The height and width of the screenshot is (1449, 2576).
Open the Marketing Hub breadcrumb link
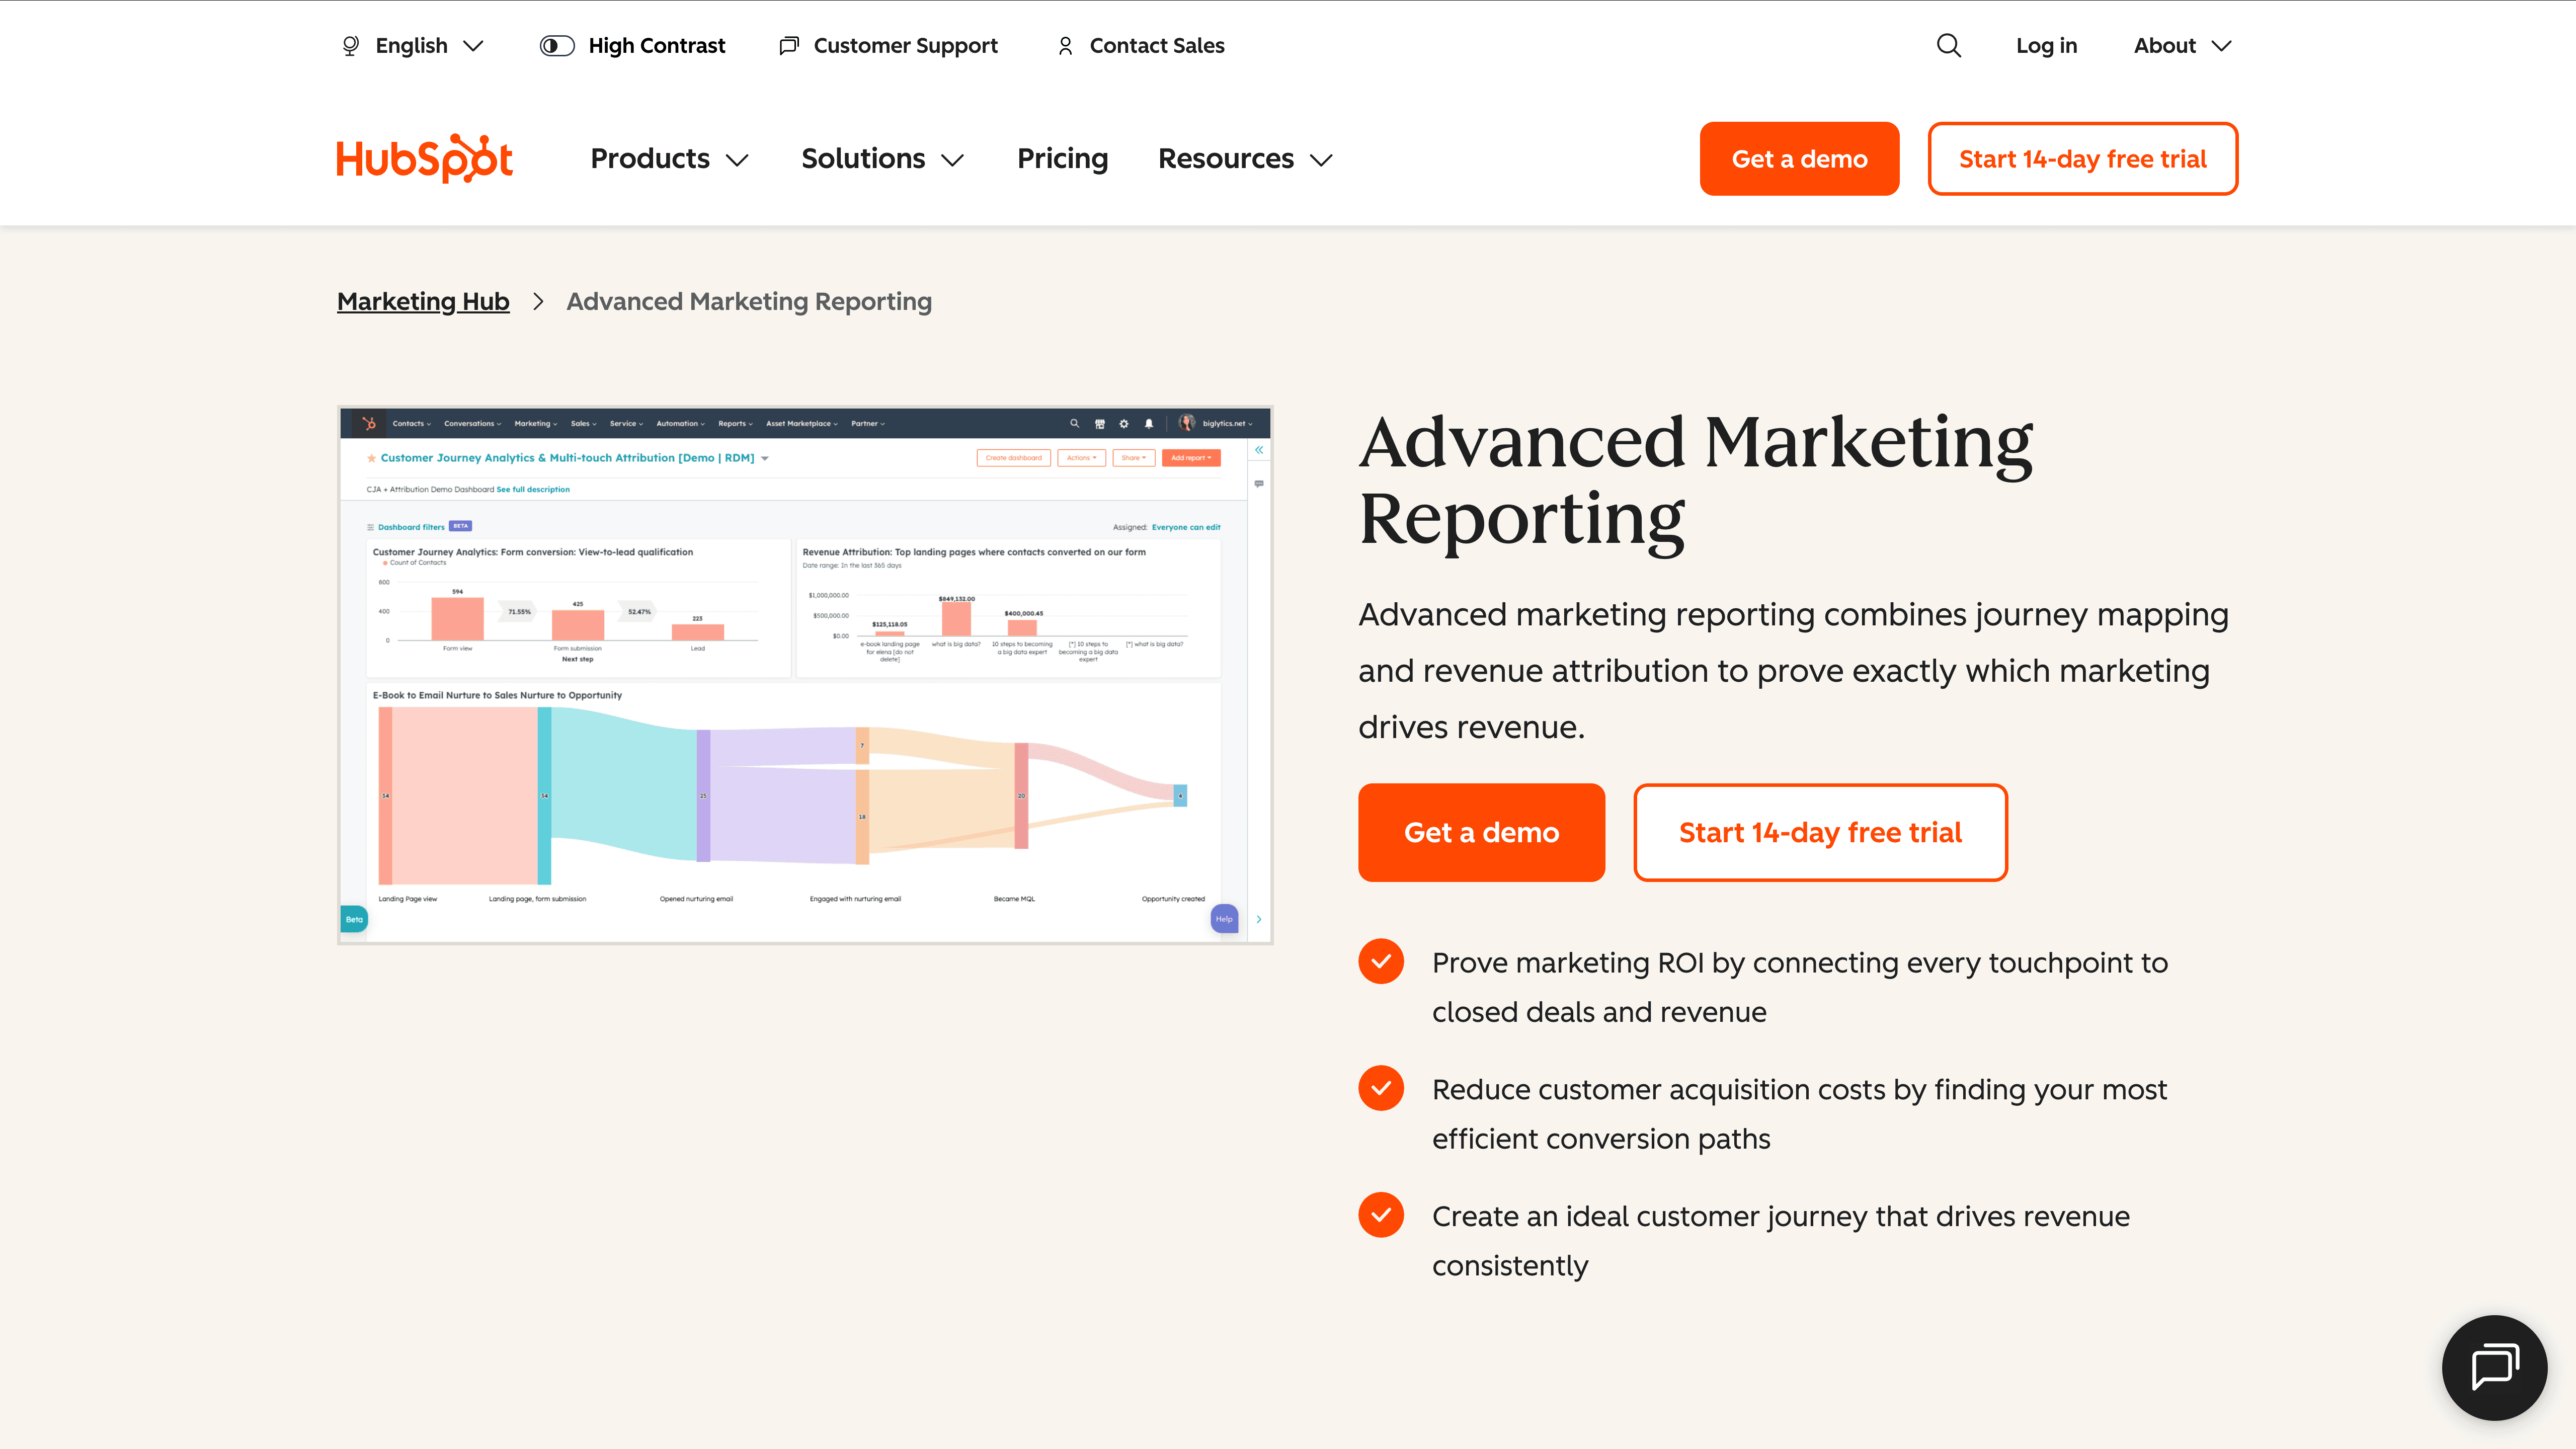(x=422, y=301)
